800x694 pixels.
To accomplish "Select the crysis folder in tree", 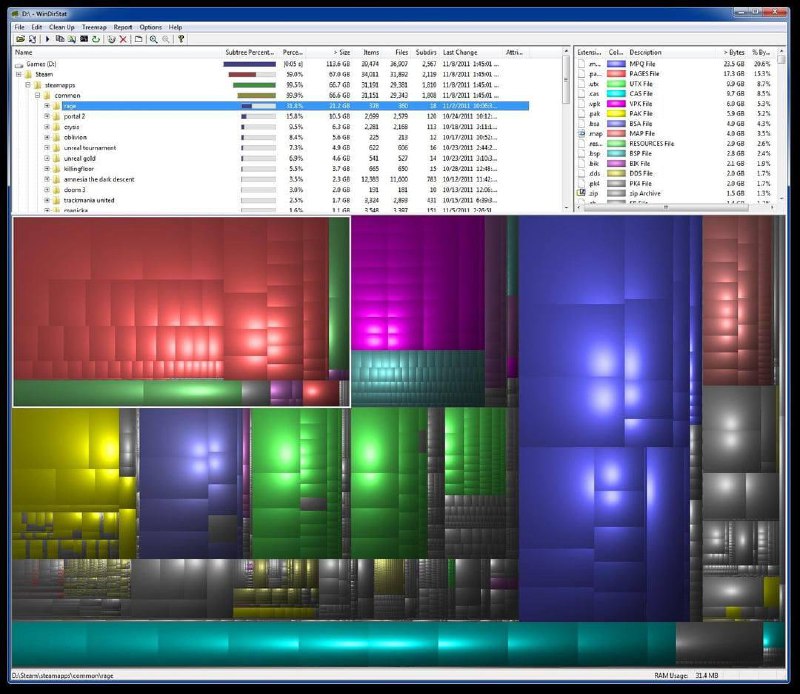I will click(71, 127).
